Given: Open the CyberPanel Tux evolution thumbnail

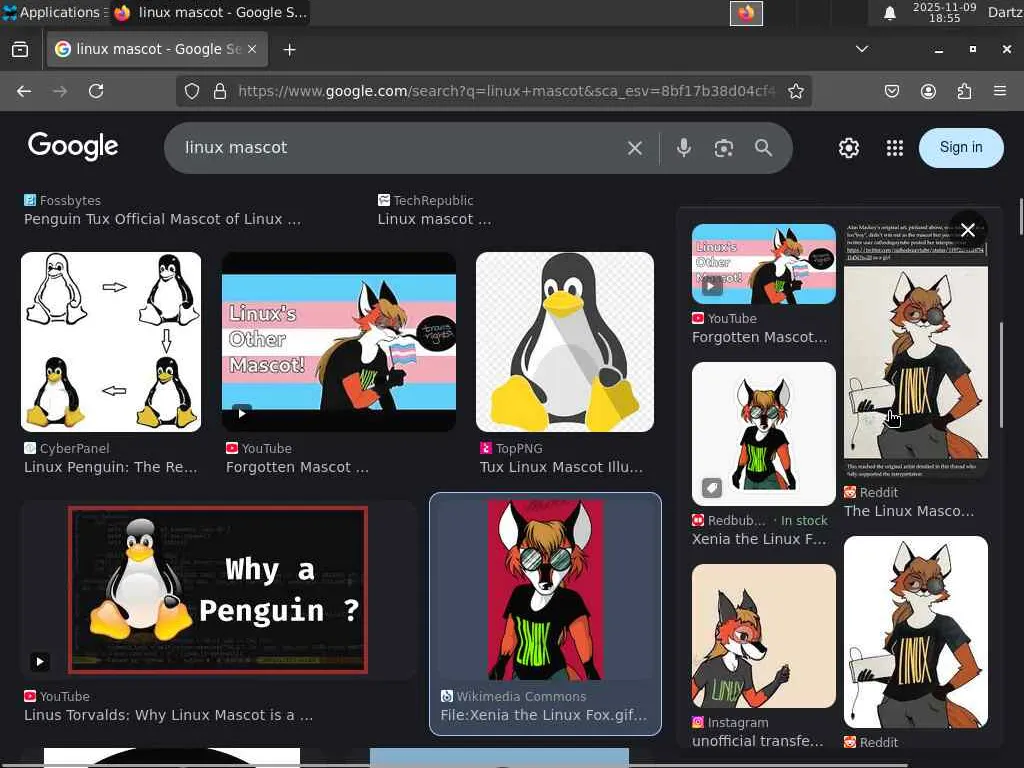Looking at the screenshot, I should pyautogui.click(x=111, y=342).
